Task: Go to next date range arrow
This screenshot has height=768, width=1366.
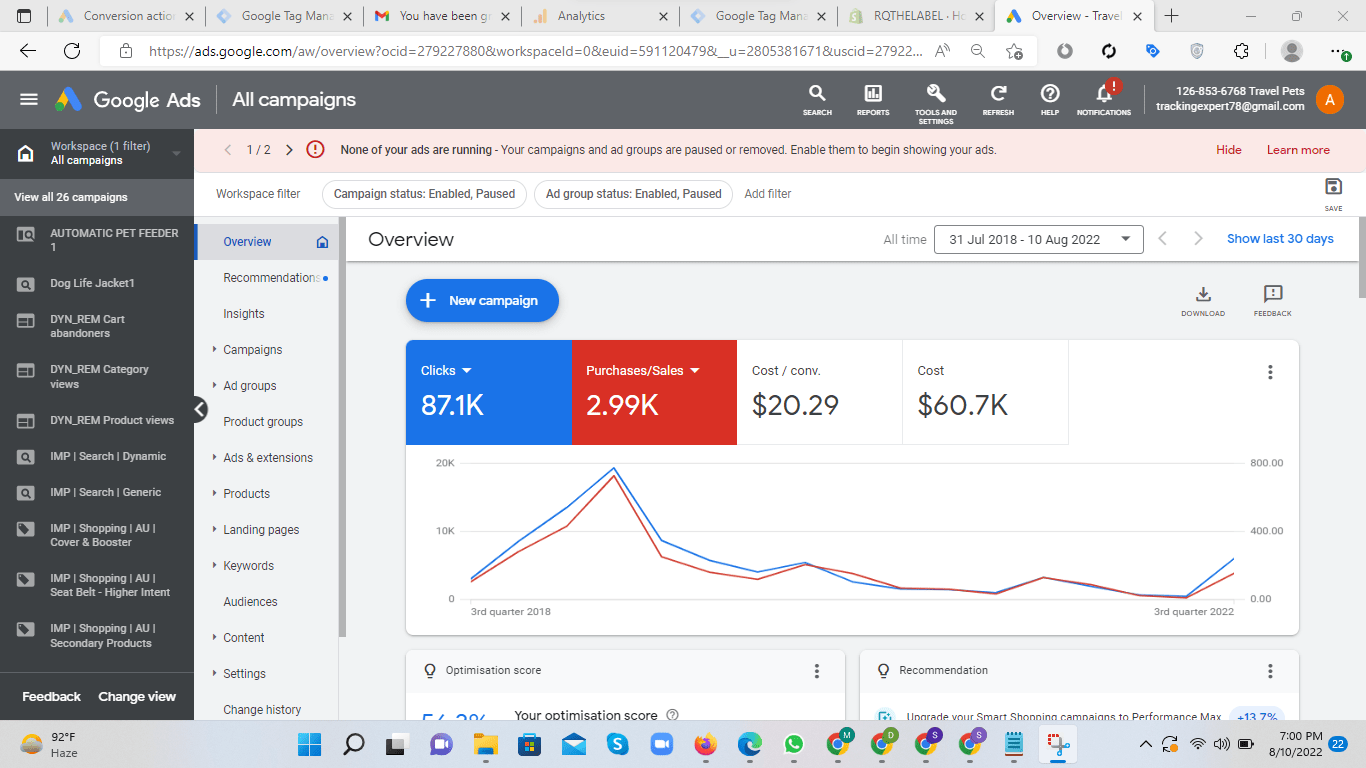Action: click(1198, 239)
